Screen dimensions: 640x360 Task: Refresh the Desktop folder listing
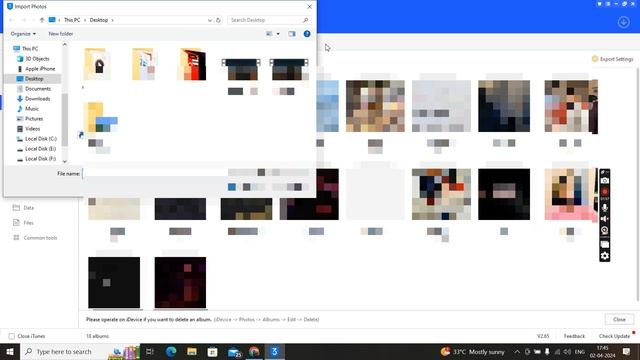coord(218,20)
